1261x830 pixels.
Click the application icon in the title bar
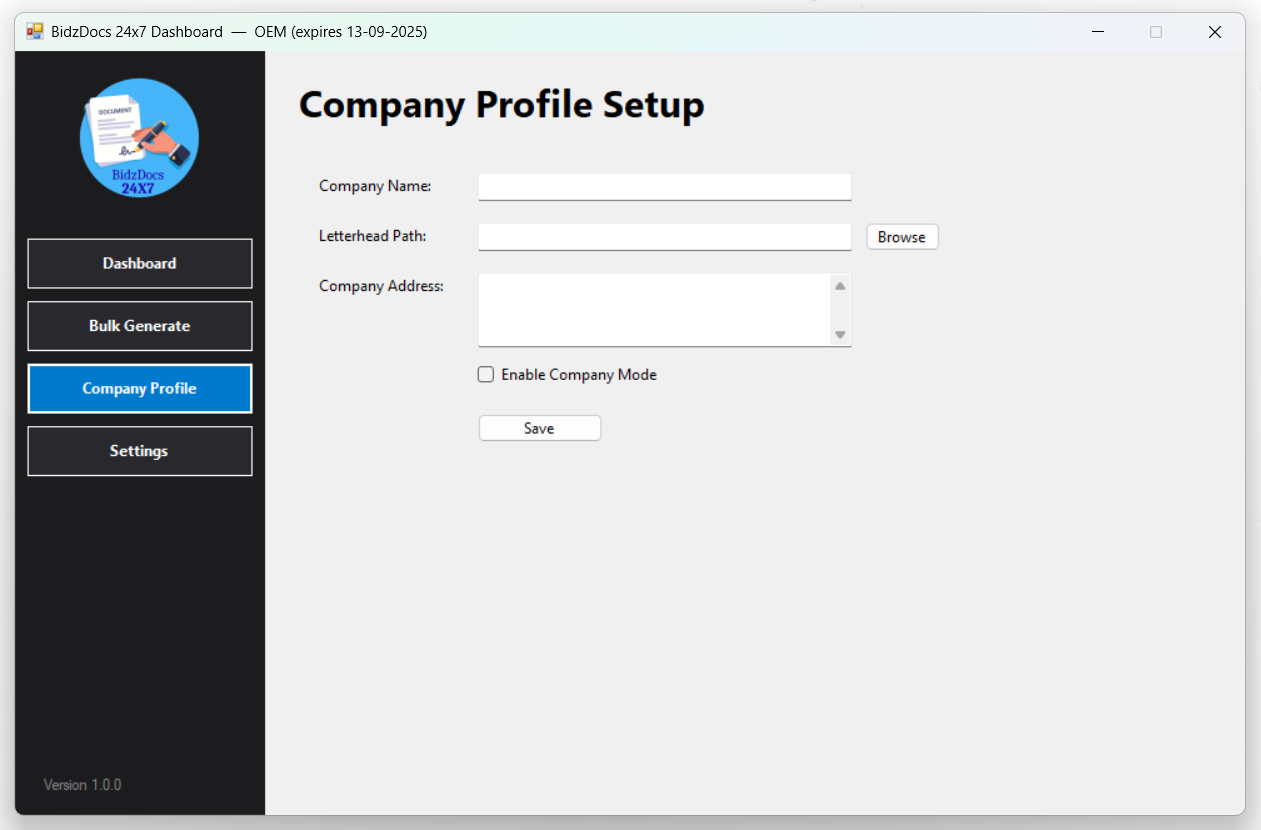[x=34, y=31]
